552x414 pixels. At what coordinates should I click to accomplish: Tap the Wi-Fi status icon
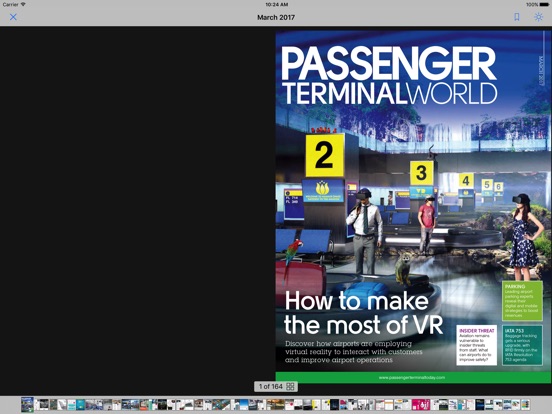[x=23, y=4]
